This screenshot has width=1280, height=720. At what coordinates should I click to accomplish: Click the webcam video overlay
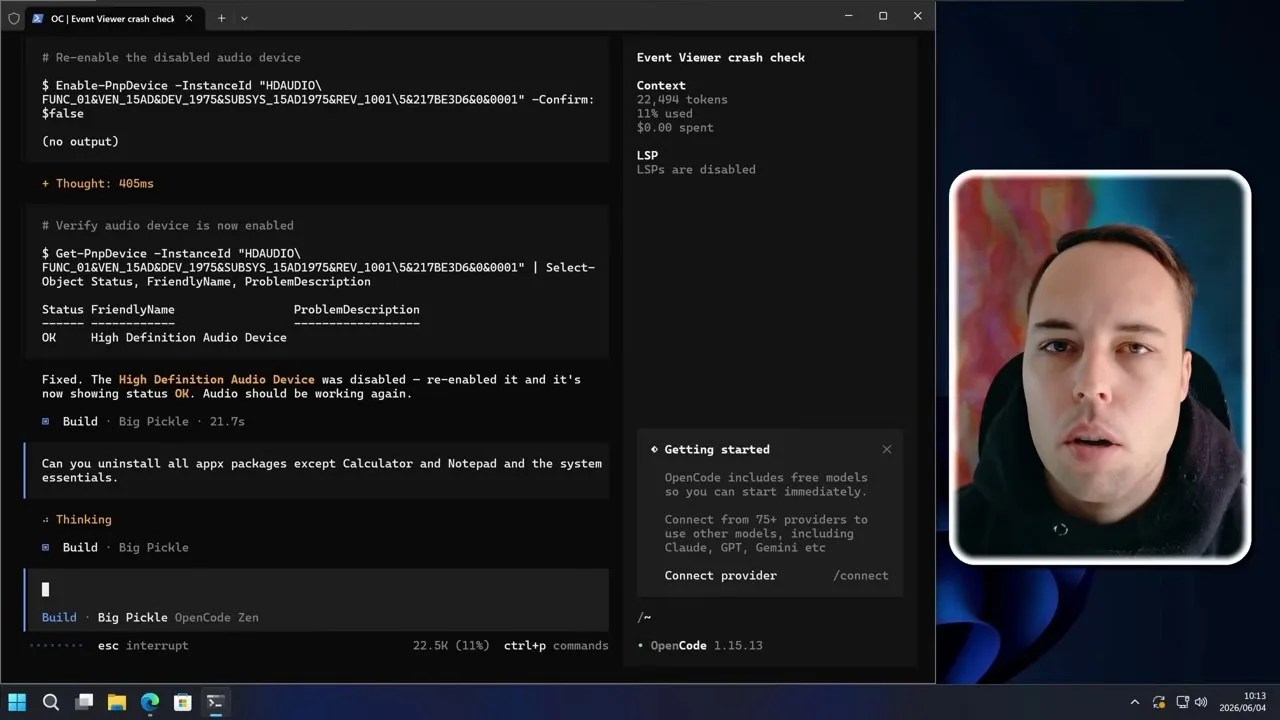1100,367
